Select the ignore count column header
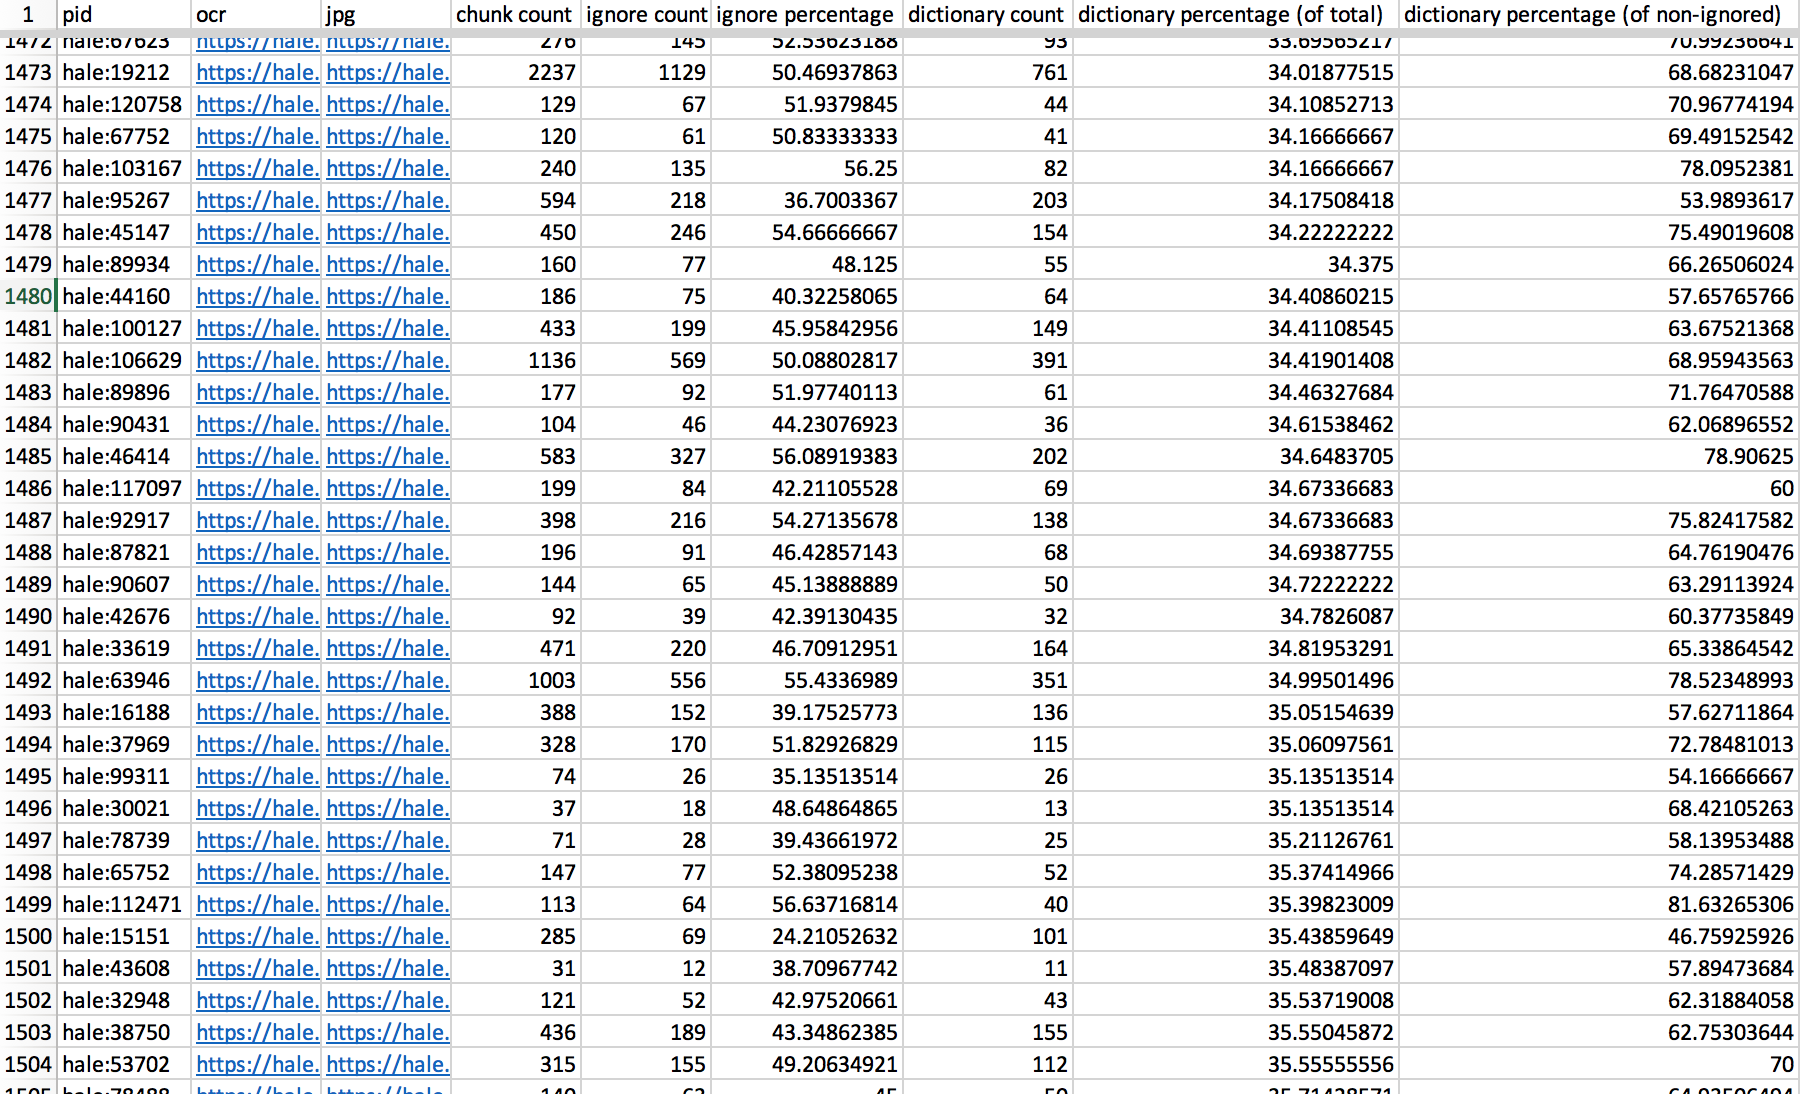Screen dimensions: 1800x1094 tap(646, 14)
